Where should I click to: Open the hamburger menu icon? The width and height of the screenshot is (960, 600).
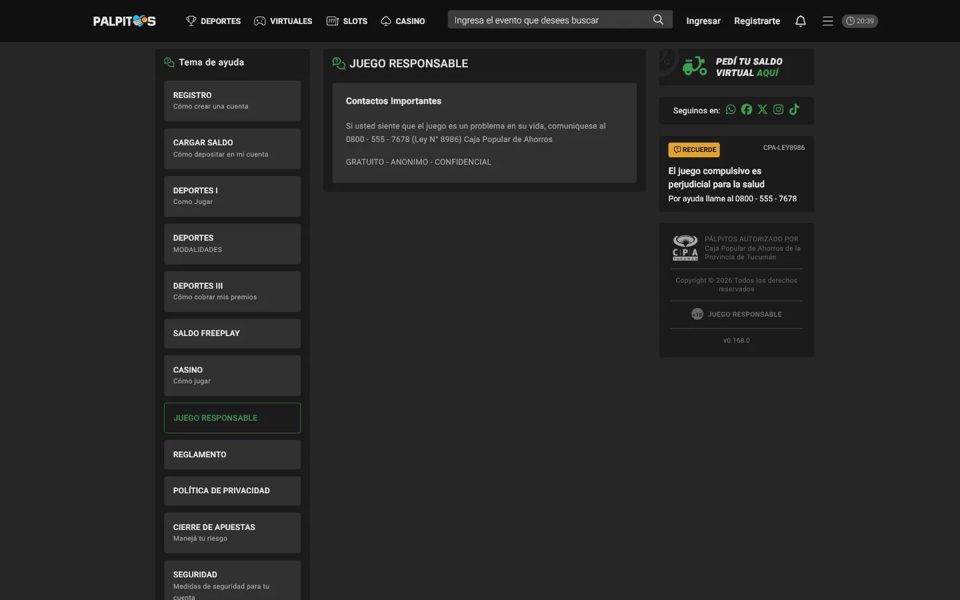tap(827, 21)
